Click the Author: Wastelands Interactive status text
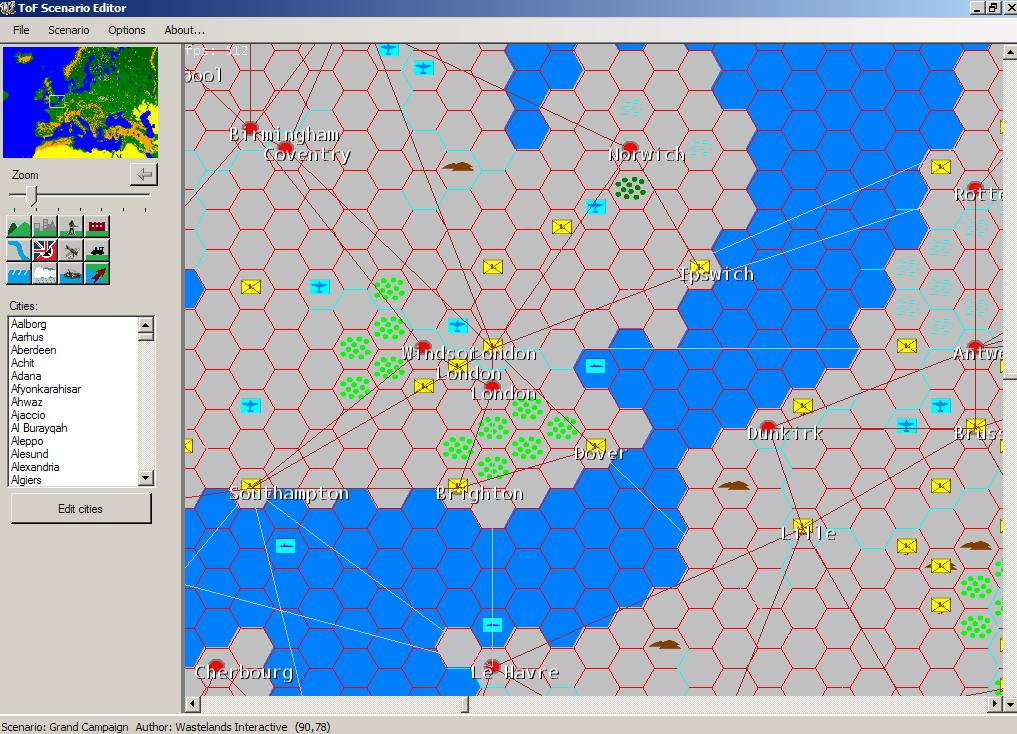The width and height of the screenshot is (1017, 734). tap(211, 727)
